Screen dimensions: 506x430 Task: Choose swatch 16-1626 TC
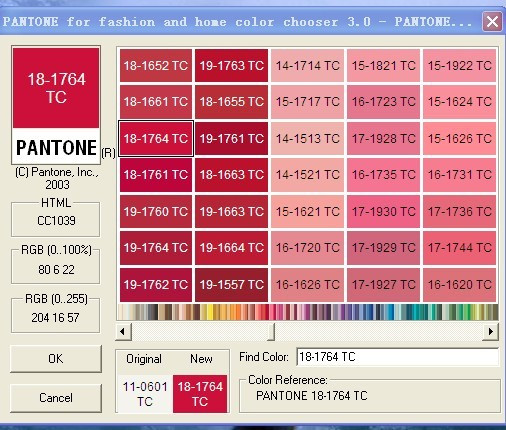pyautogui.click(x=307, y=285)
